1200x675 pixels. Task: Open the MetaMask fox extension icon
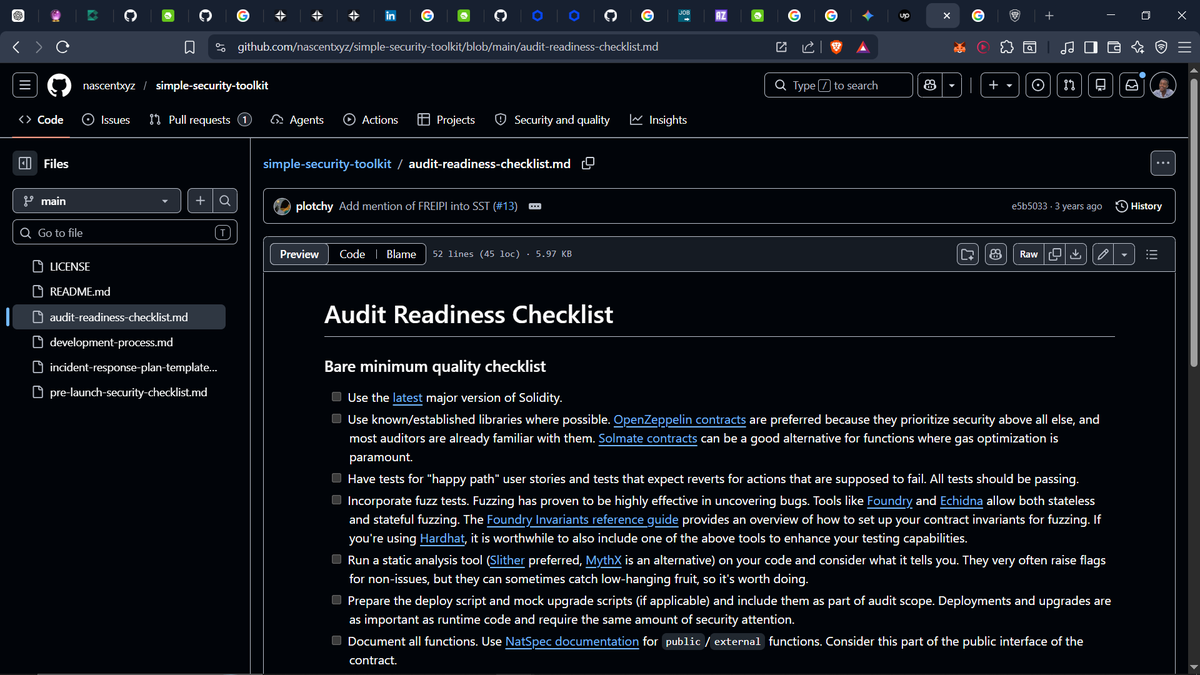tap(960, 47)
